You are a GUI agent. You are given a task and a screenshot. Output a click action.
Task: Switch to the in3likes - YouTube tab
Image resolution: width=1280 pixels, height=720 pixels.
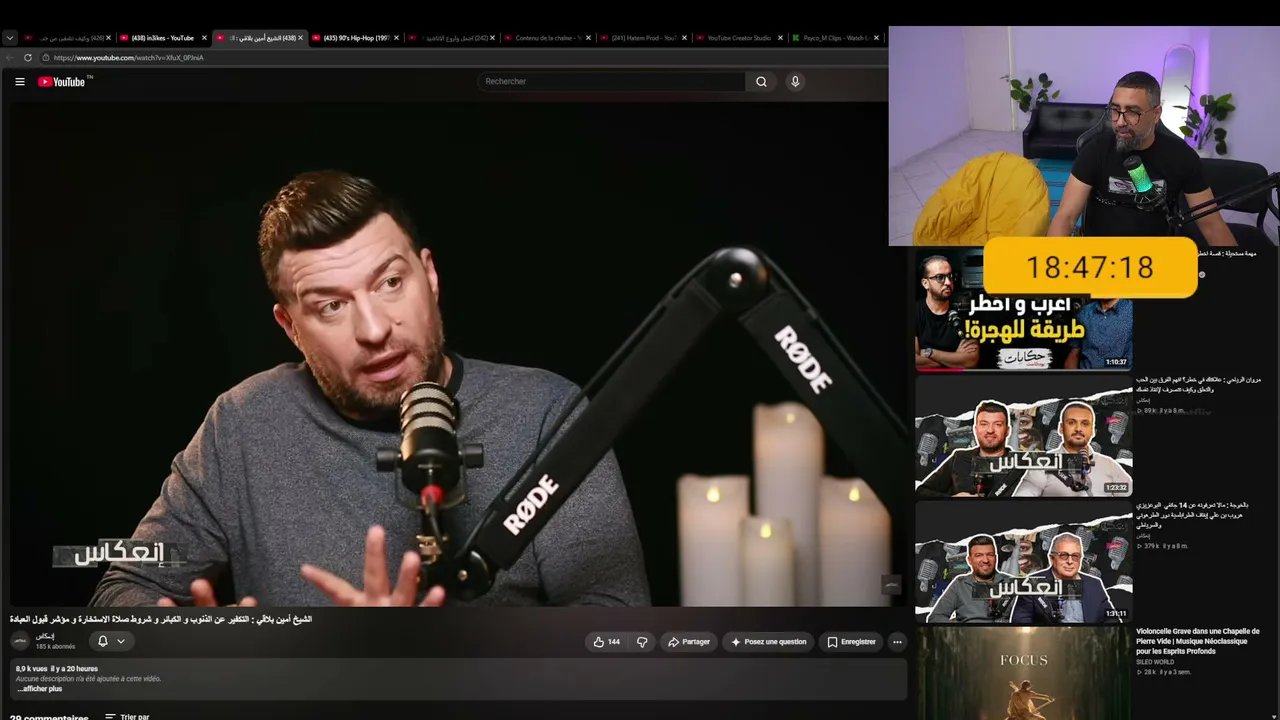coord(162,38)
